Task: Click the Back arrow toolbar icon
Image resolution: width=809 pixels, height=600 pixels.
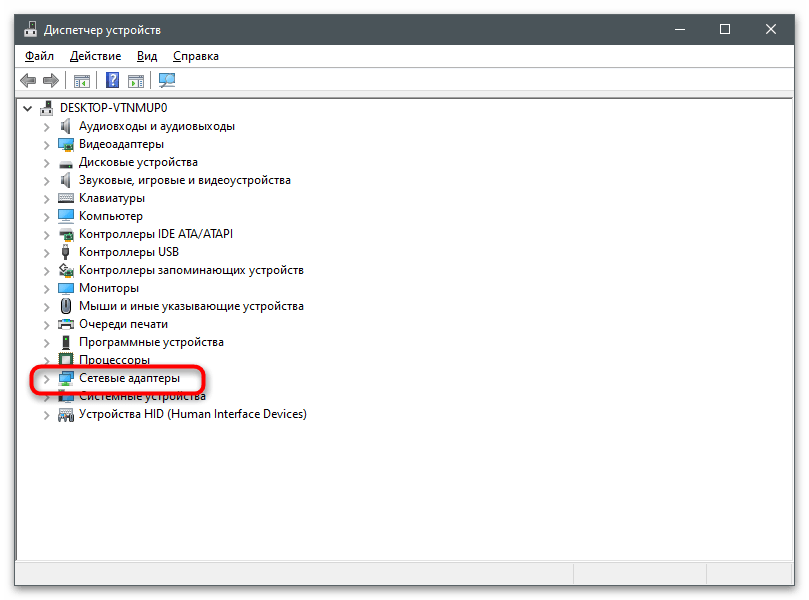Action: click(28, 80)
